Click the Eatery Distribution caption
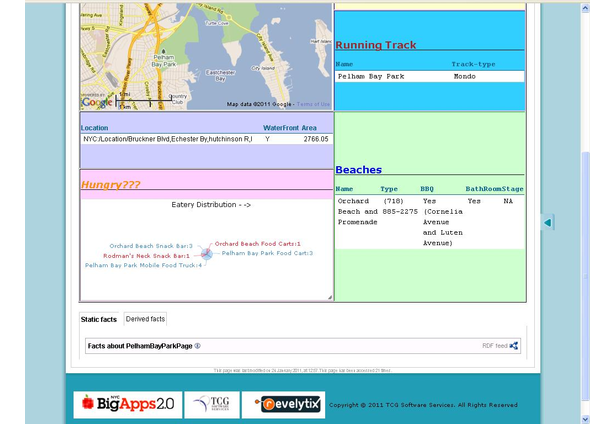The image size is (615, 424). [211, 205]
